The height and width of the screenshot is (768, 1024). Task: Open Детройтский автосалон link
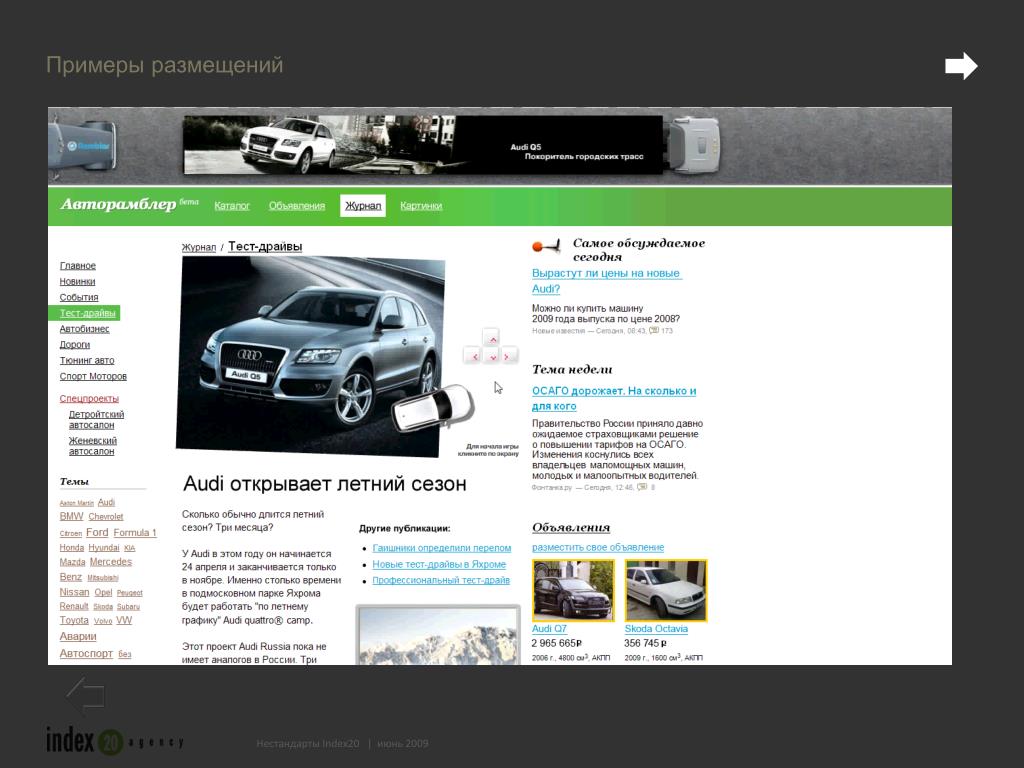coord(96,419)
